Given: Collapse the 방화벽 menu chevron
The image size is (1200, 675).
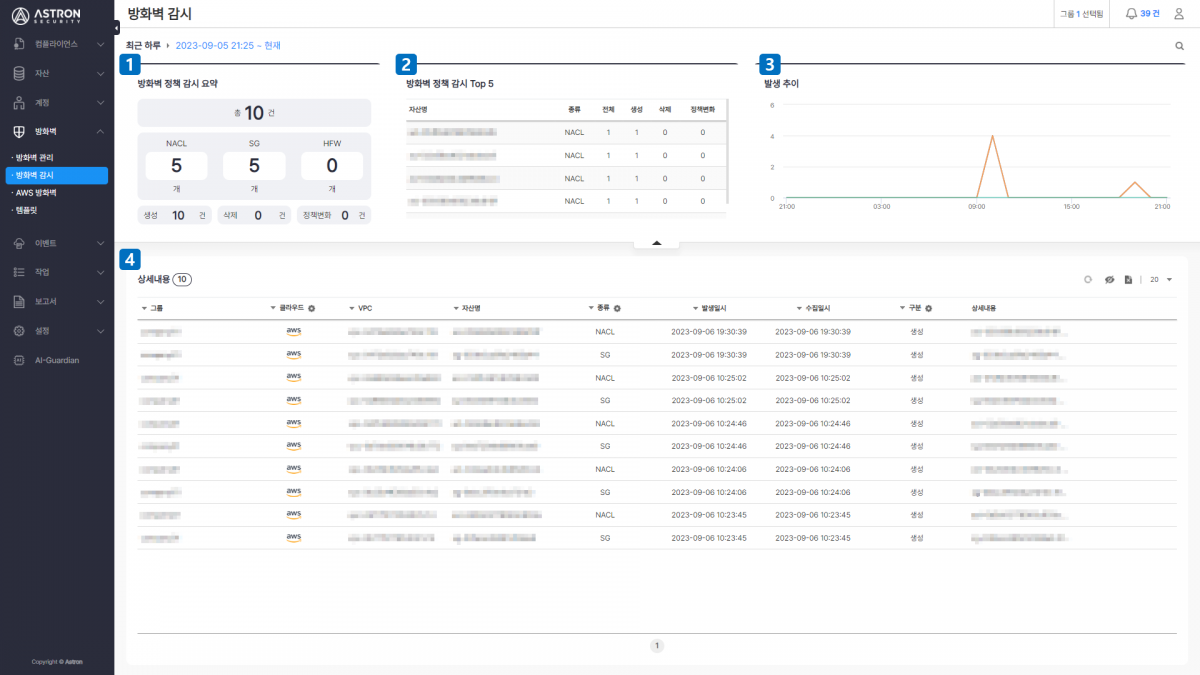Looking at the screenshot, I should click(x=101, y=131).
